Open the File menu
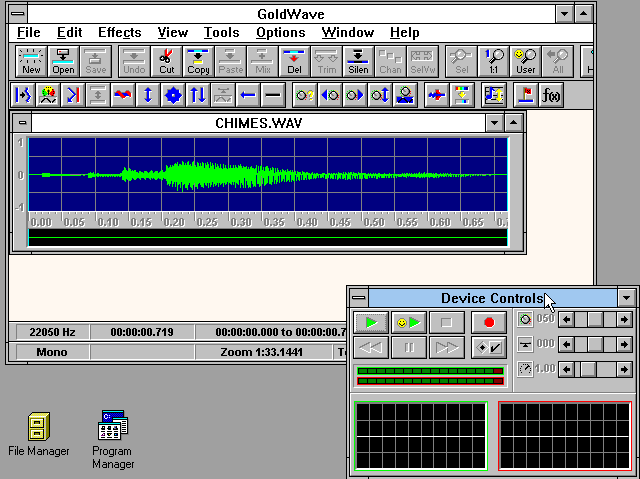640x479 pixels. tap(29, 33)
